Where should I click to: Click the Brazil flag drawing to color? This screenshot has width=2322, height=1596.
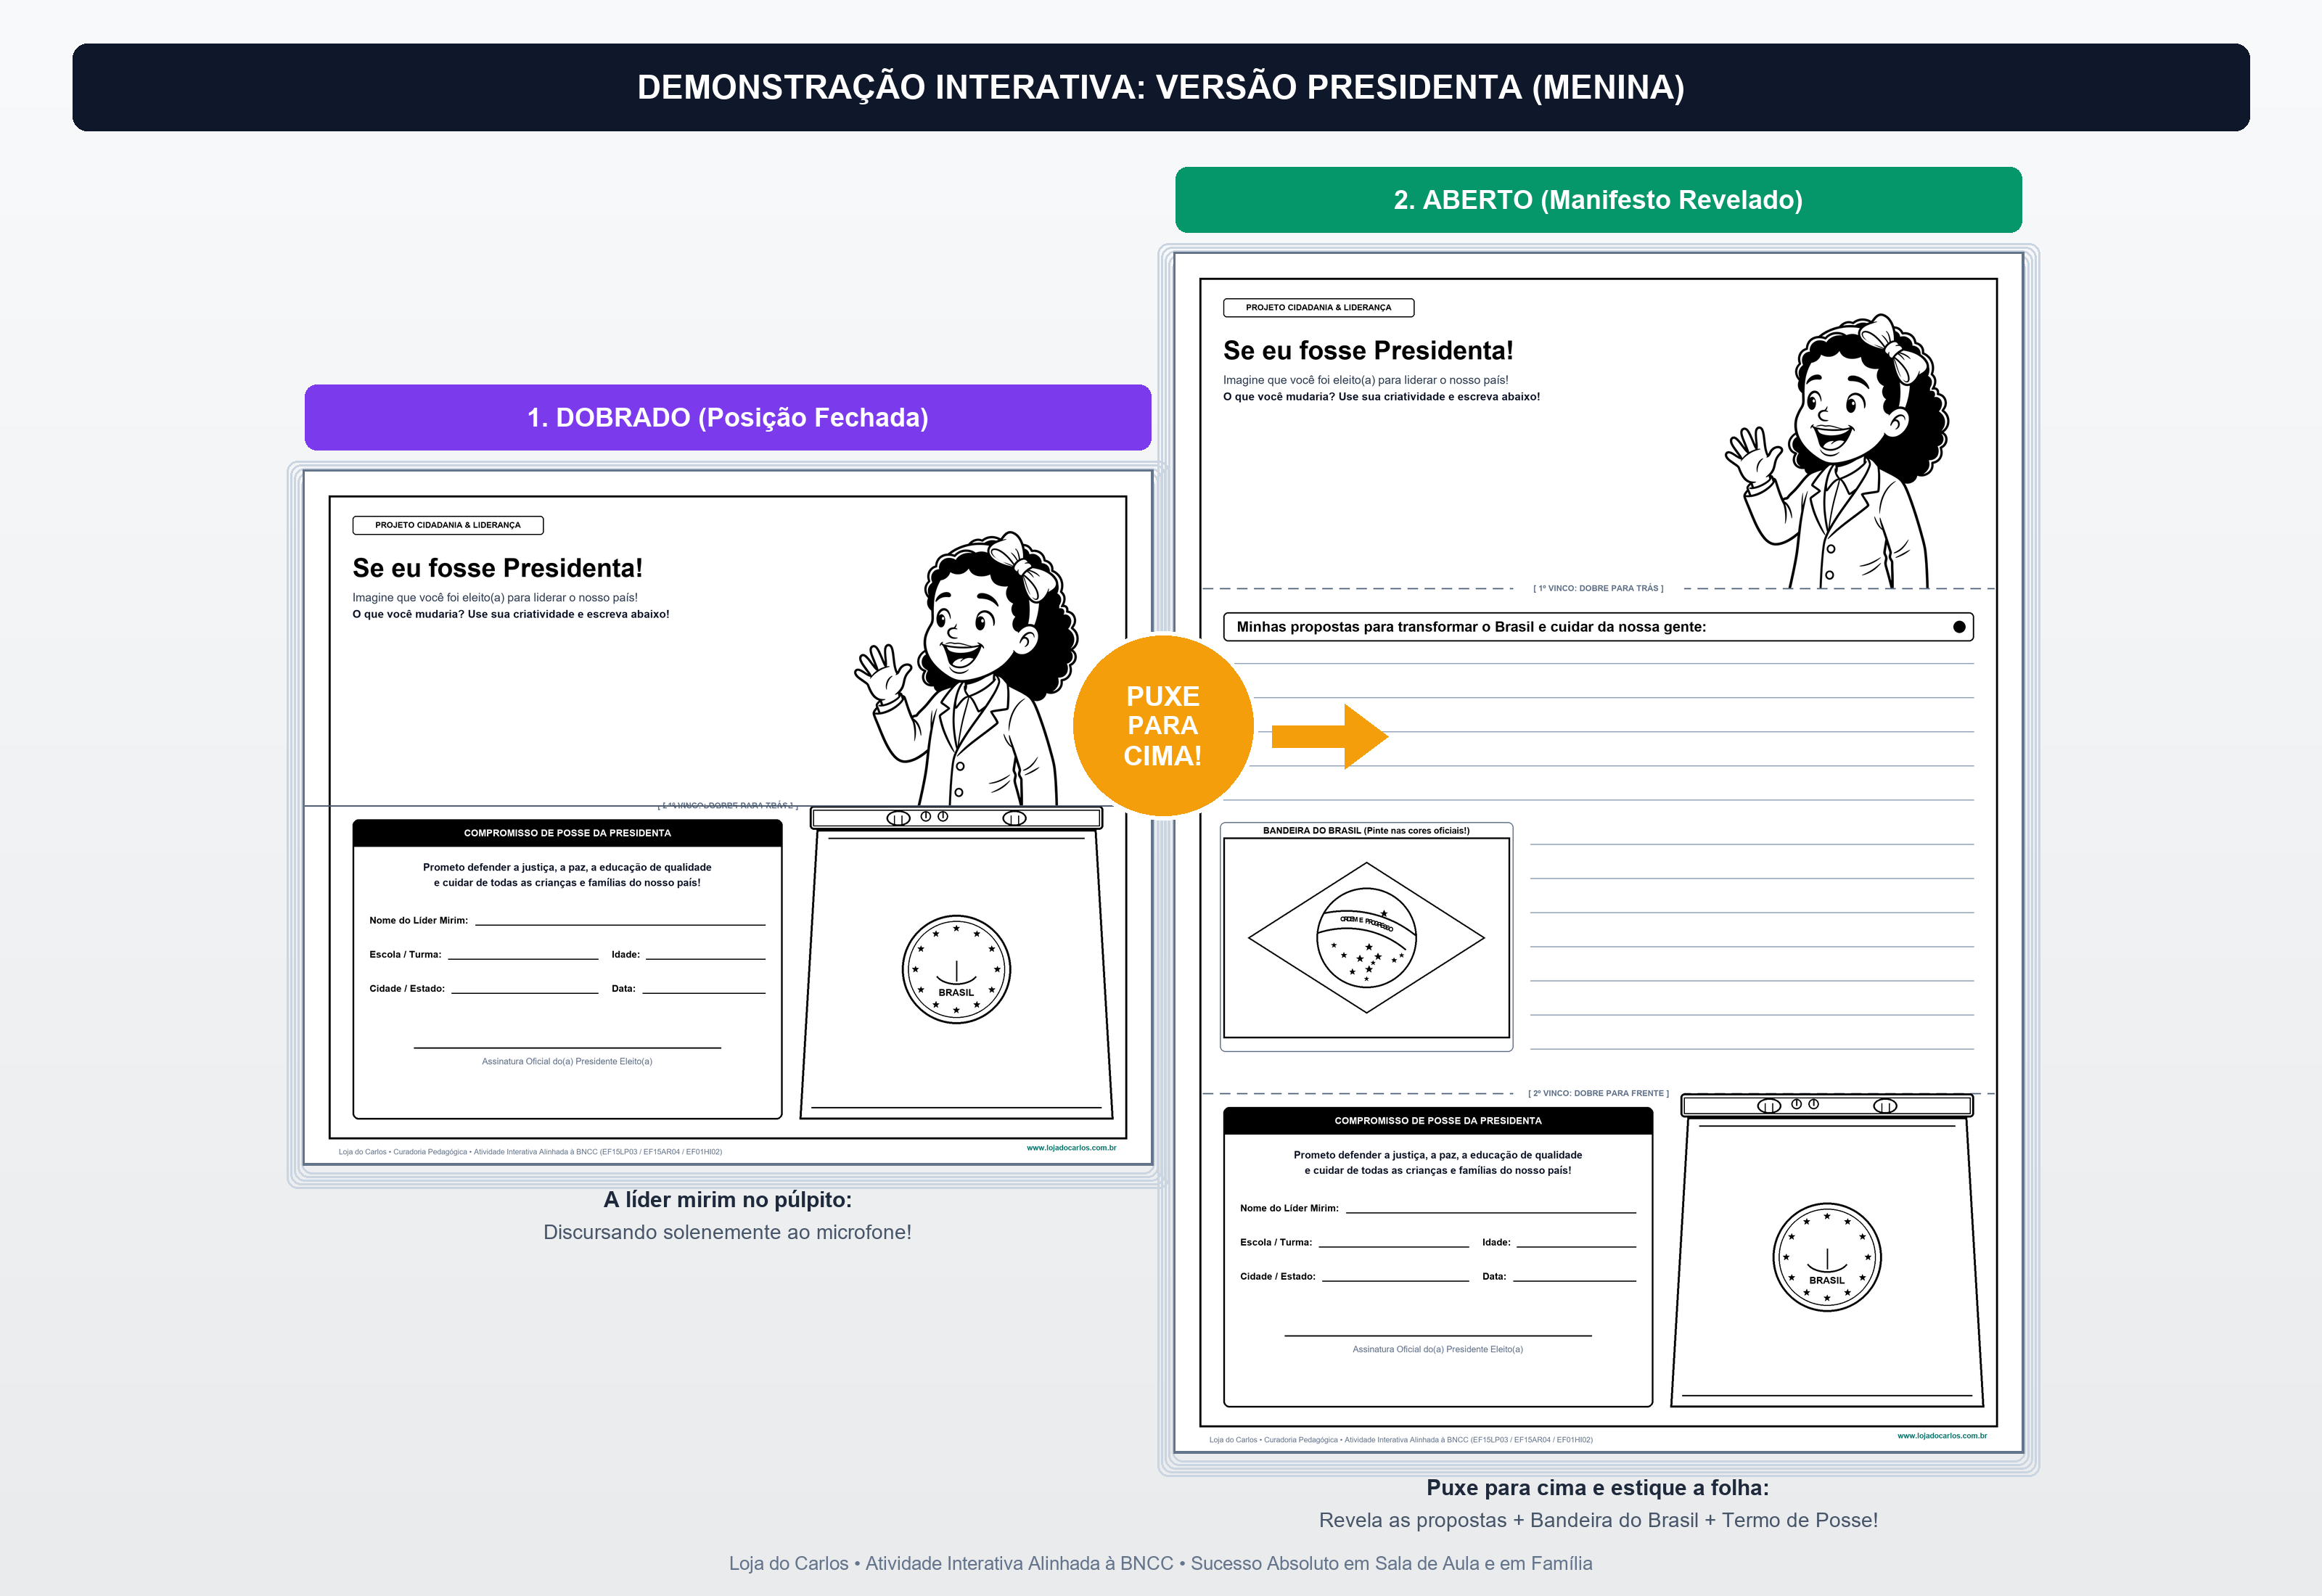click(x=1366, y=938)
